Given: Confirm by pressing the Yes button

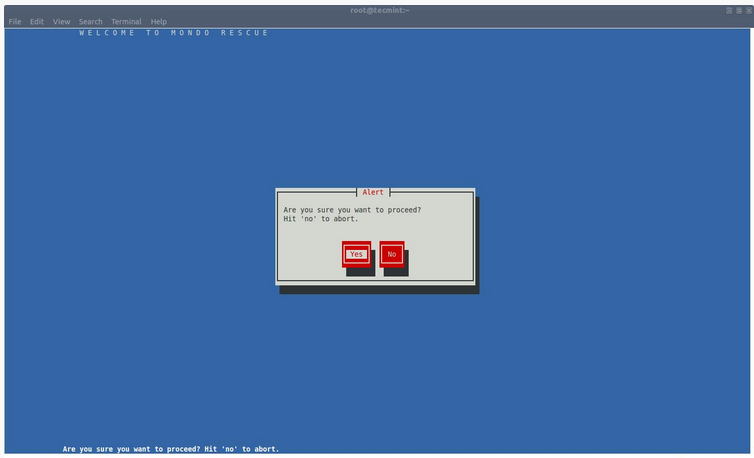Looking at the screenshot, I should pyautogui.click(x=356, y=254).
